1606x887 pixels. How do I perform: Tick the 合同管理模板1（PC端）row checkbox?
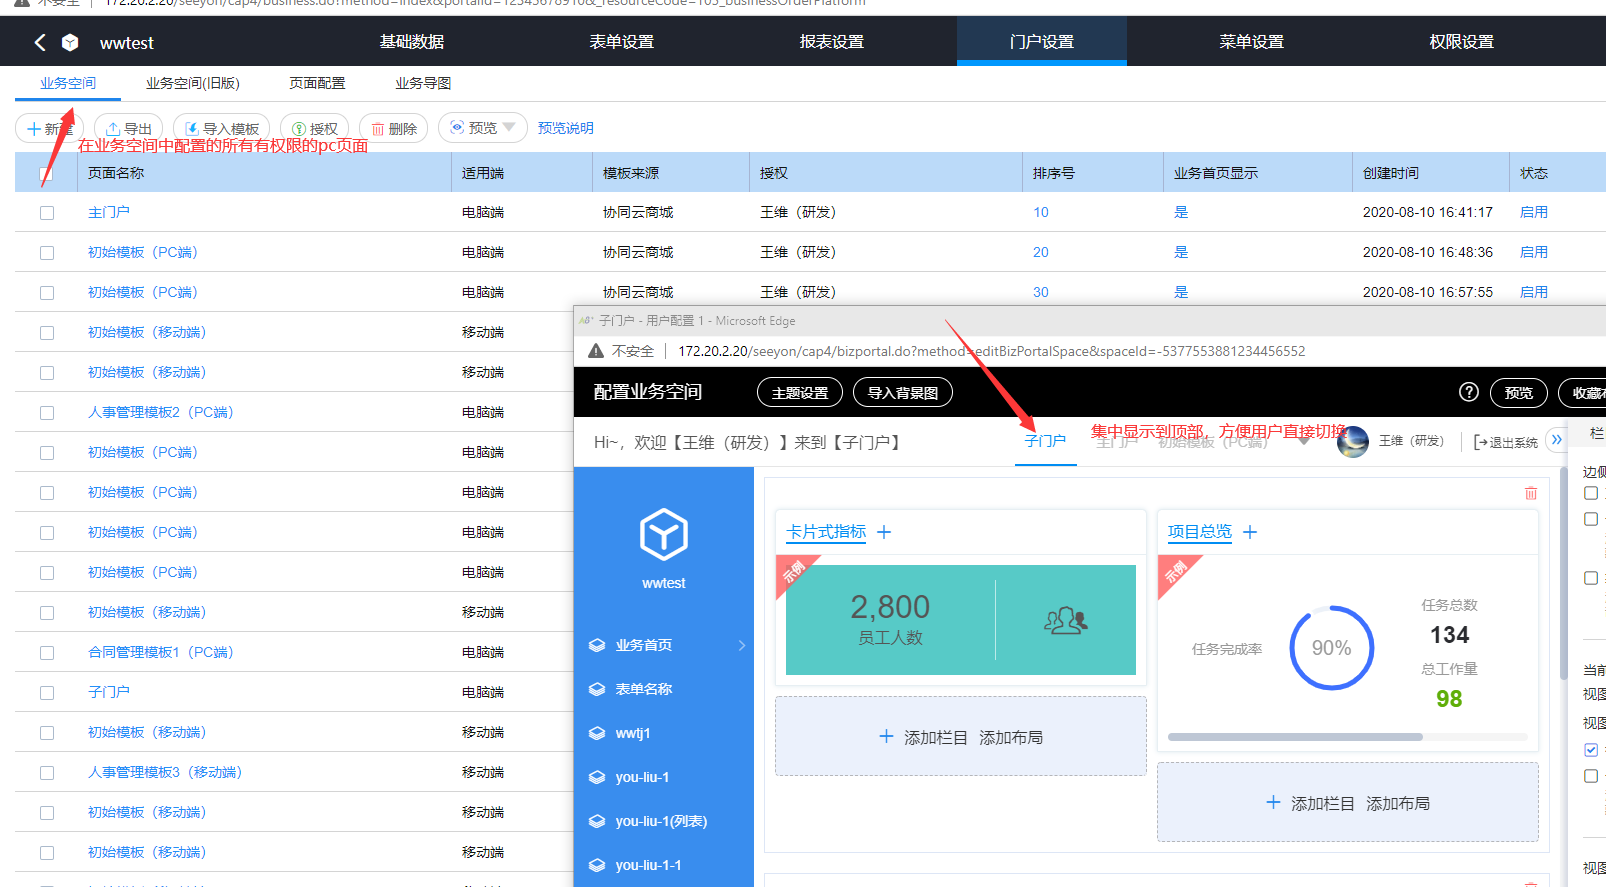(47, 653)
